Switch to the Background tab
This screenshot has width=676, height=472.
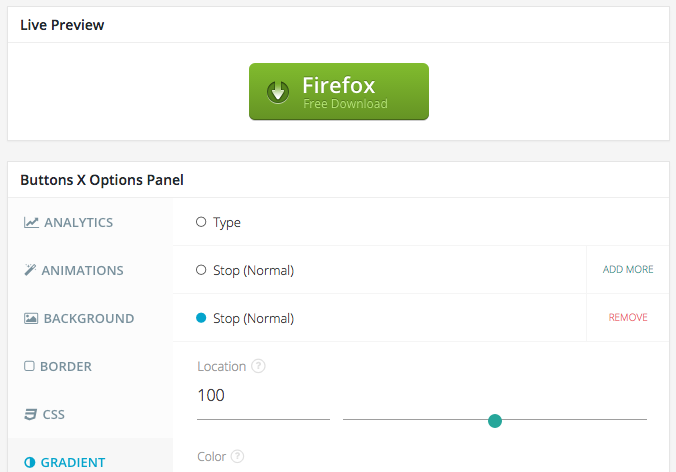click(x=90, y=319)
